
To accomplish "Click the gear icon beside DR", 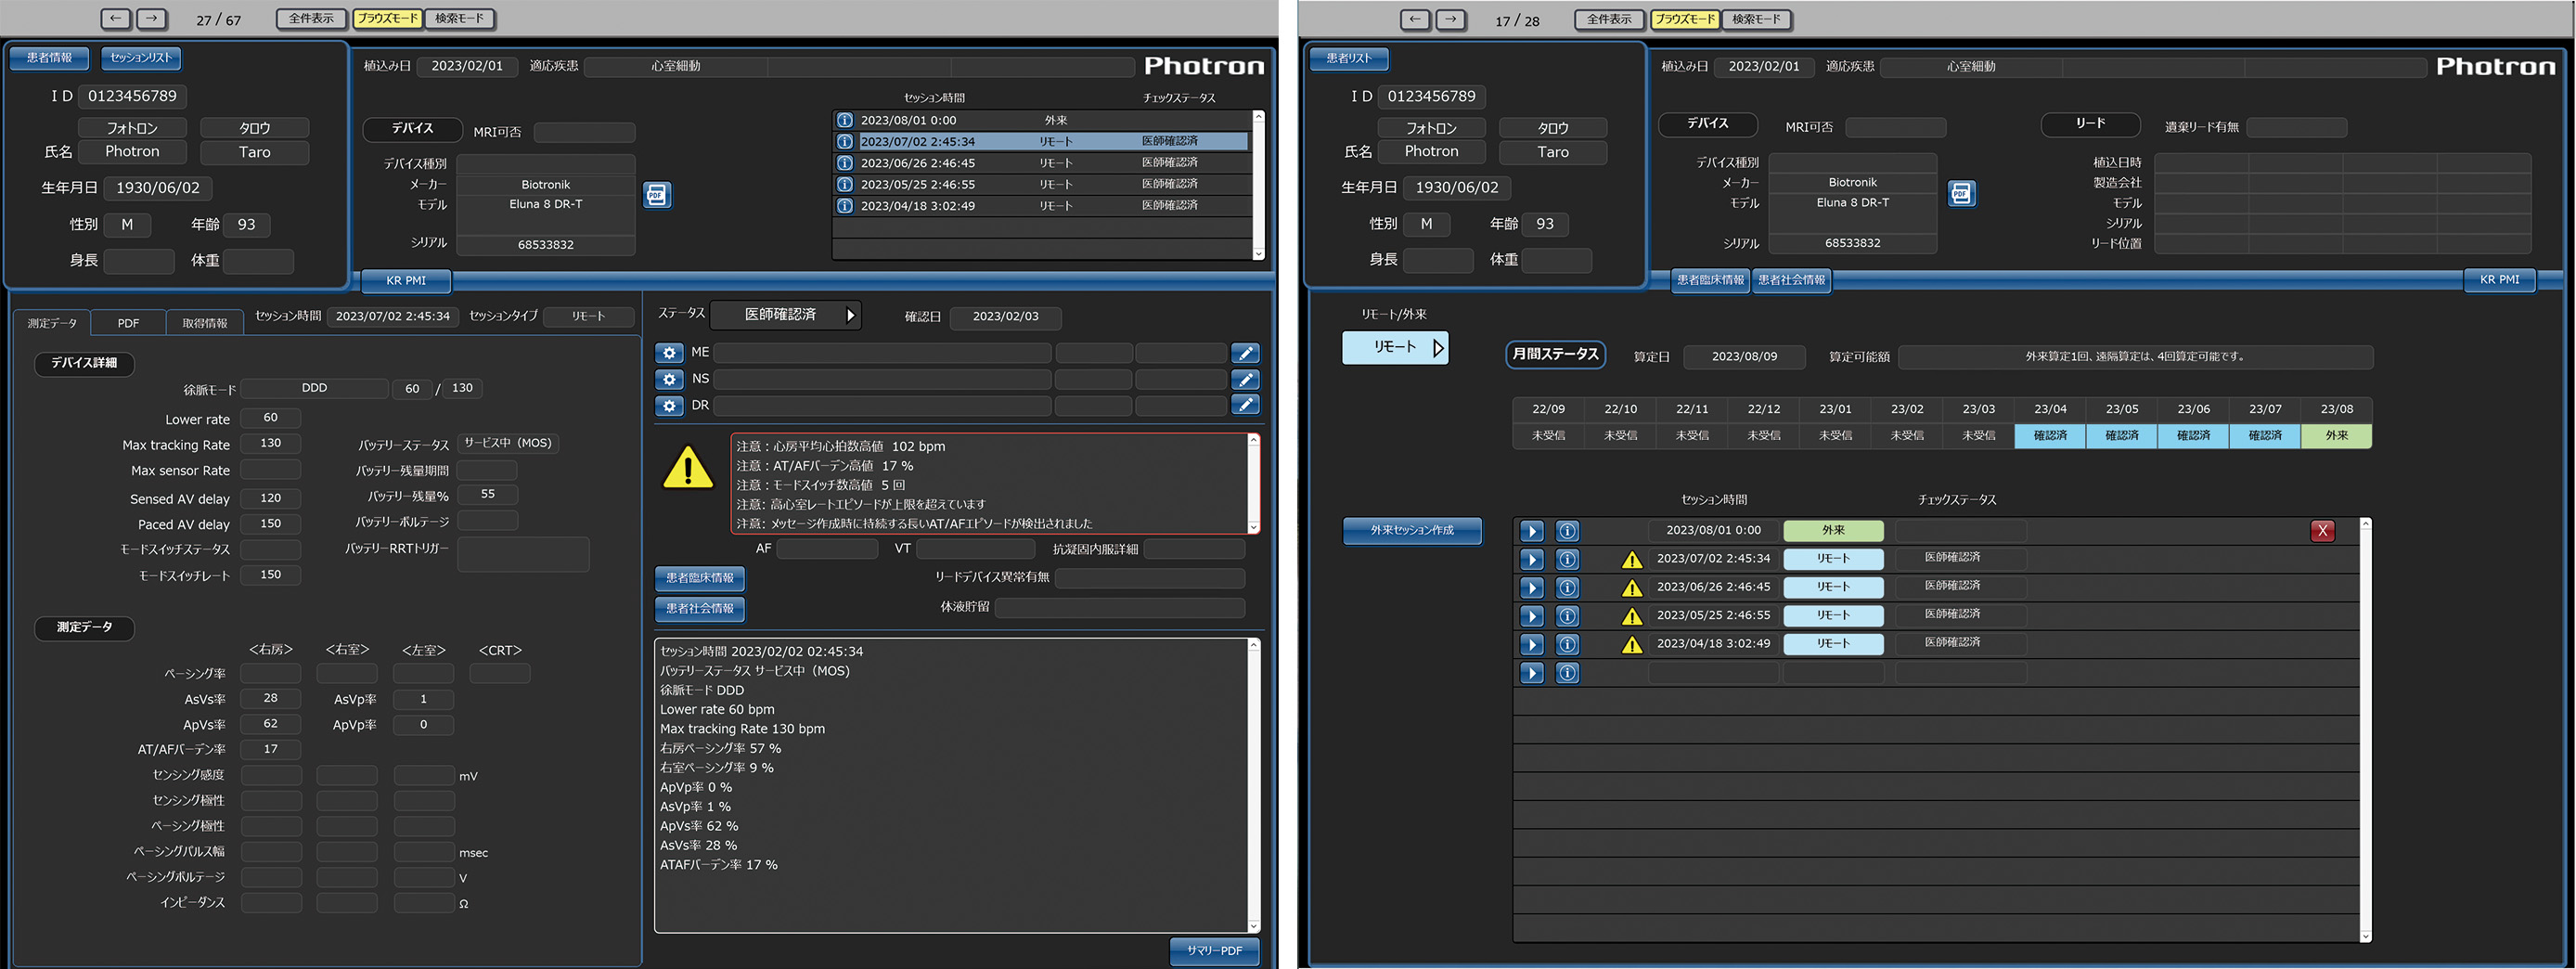I will (669, 406).
